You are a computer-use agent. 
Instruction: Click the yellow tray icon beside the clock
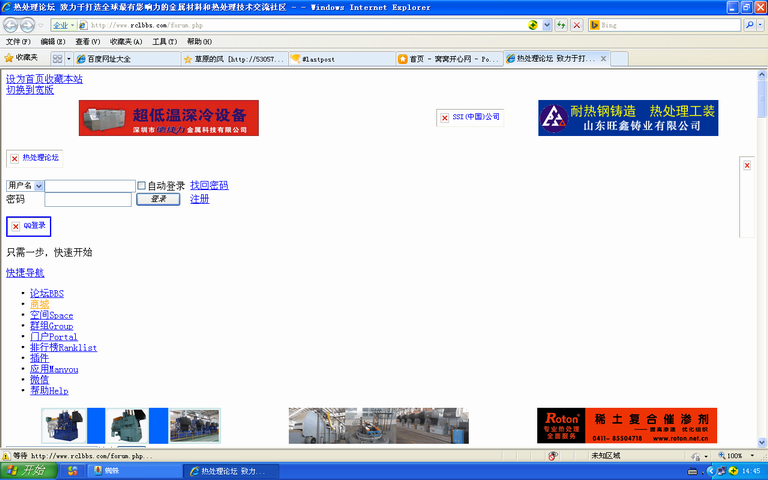(733, 471)
